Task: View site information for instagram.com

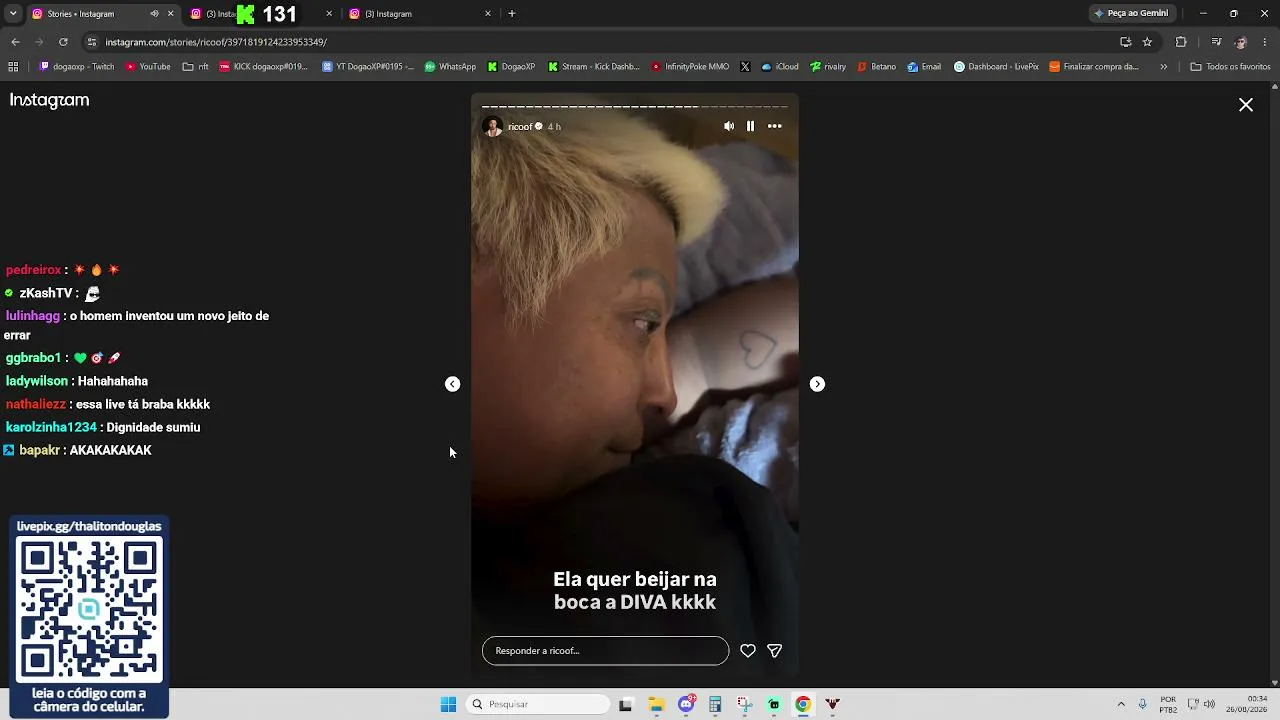Action: point(92,42)
